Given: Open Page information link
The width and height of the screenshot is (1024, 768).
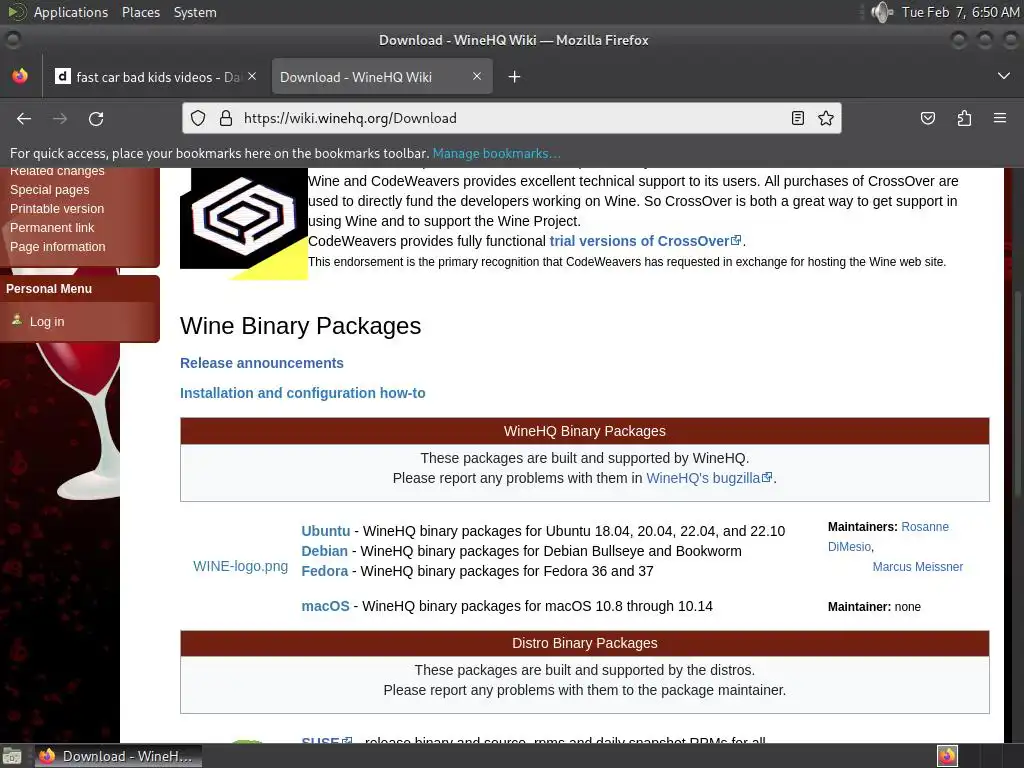Looking at the screenshot, I should (57, 246).
